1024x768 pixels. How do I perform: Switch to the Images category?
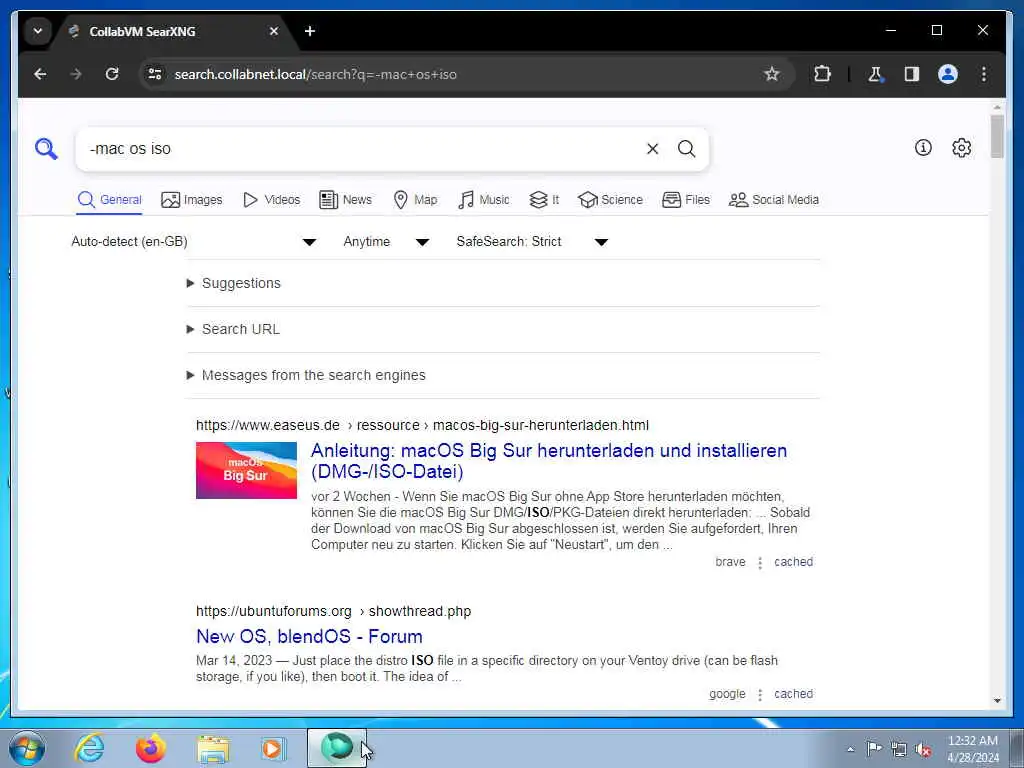pos(191,200)
